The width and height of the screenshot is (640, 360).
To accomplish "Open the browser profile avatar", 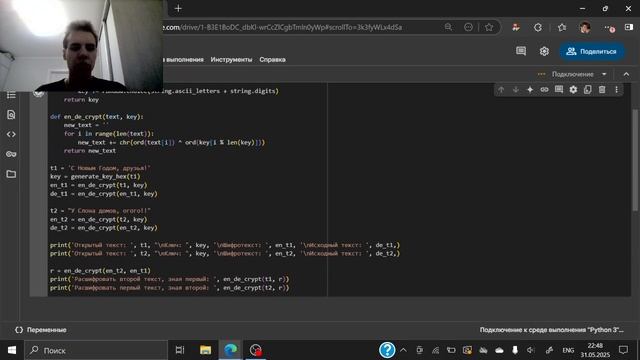I will (x=585, y=27).
